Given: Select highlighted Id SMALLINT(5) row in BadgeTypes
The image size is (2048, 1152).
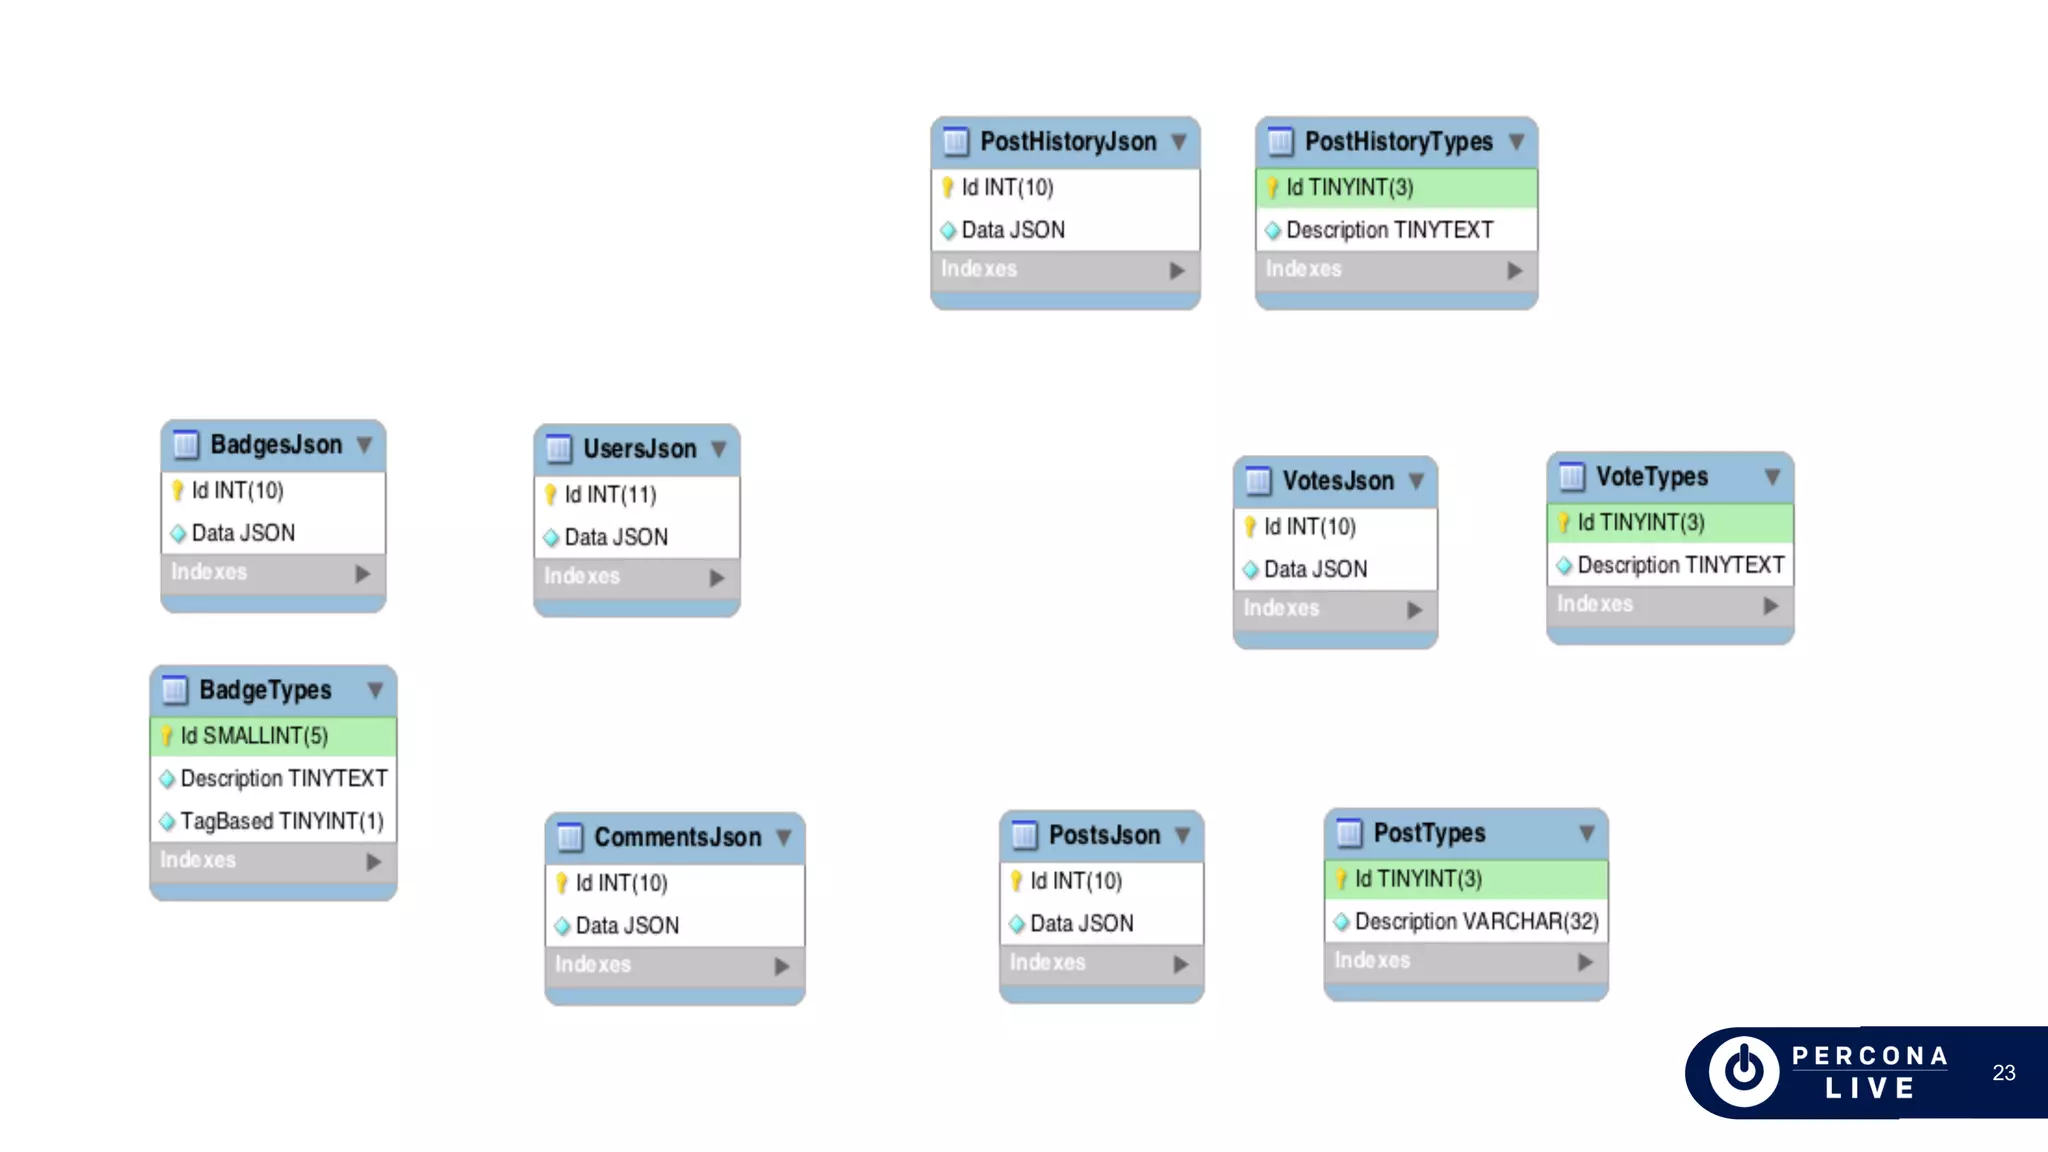Looking at the screenshot, I should coord(273,736).
